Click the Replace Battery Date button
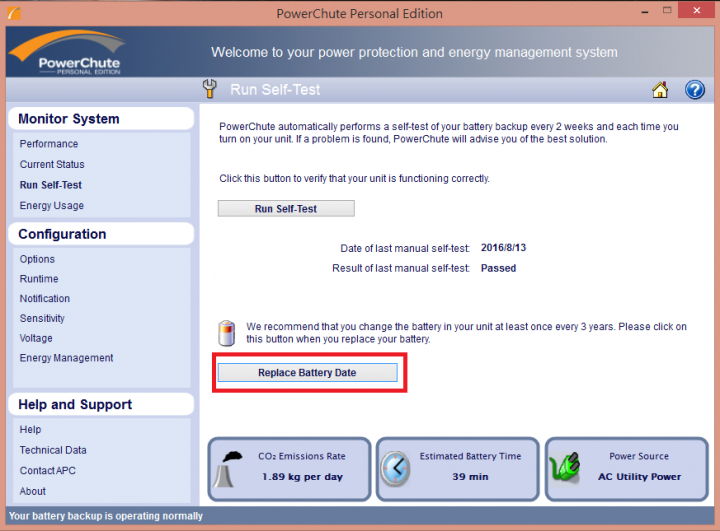720x531 pixels. click(x=307, y=373)
